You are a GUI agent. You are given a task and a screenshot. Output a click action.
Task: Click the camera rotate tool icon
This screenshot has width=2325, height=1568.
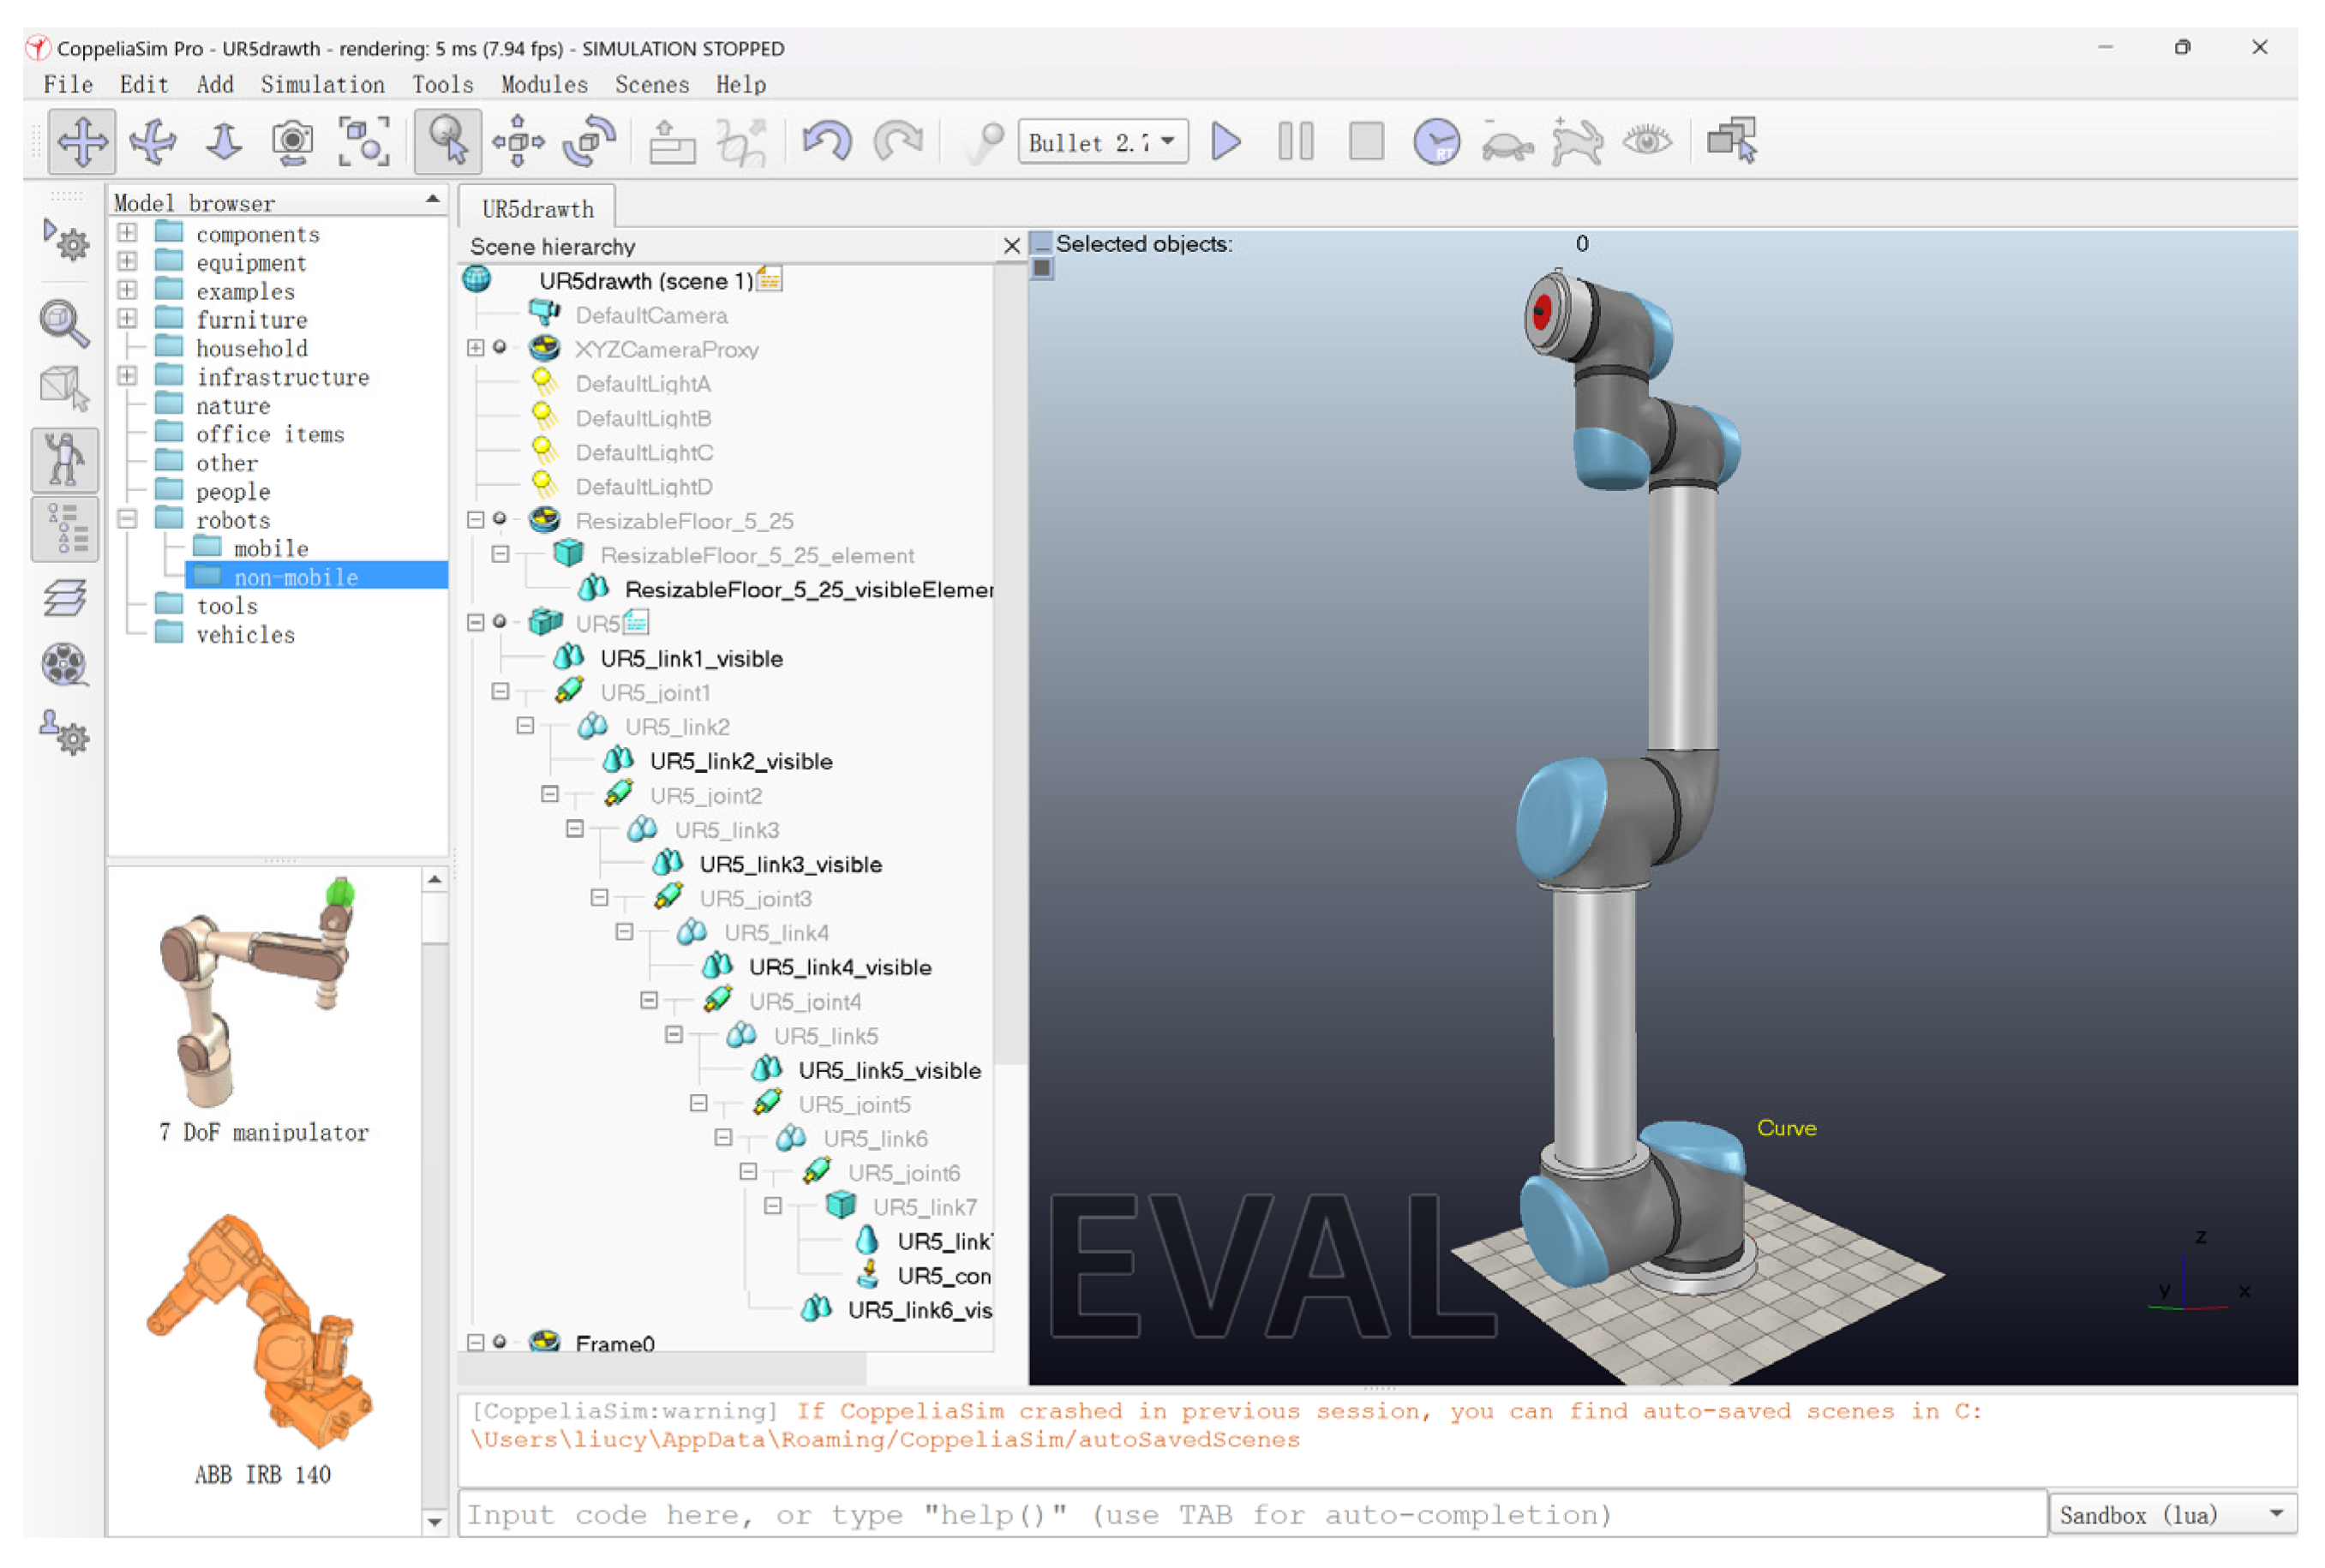coord(153,141)
